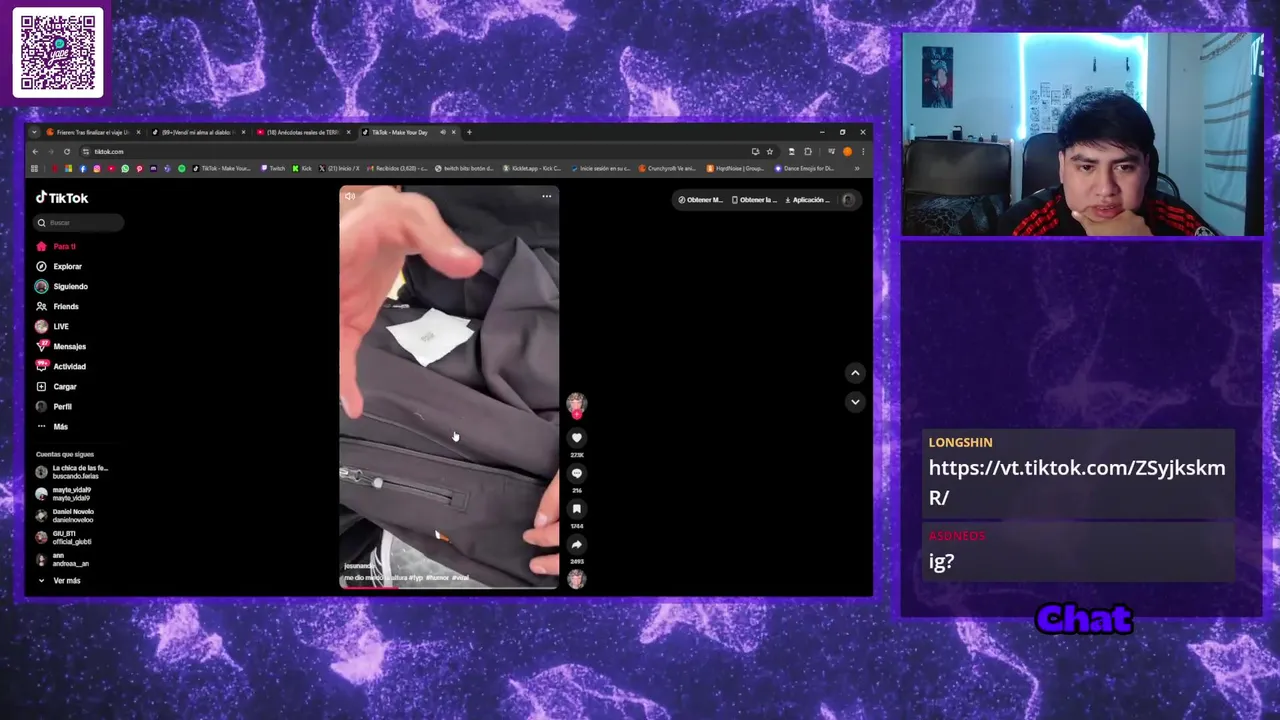The height and width of the screenshot is (720, 1280).
Task: Click video progress bar
Action: pyautogui.click(x=449, y=587)
